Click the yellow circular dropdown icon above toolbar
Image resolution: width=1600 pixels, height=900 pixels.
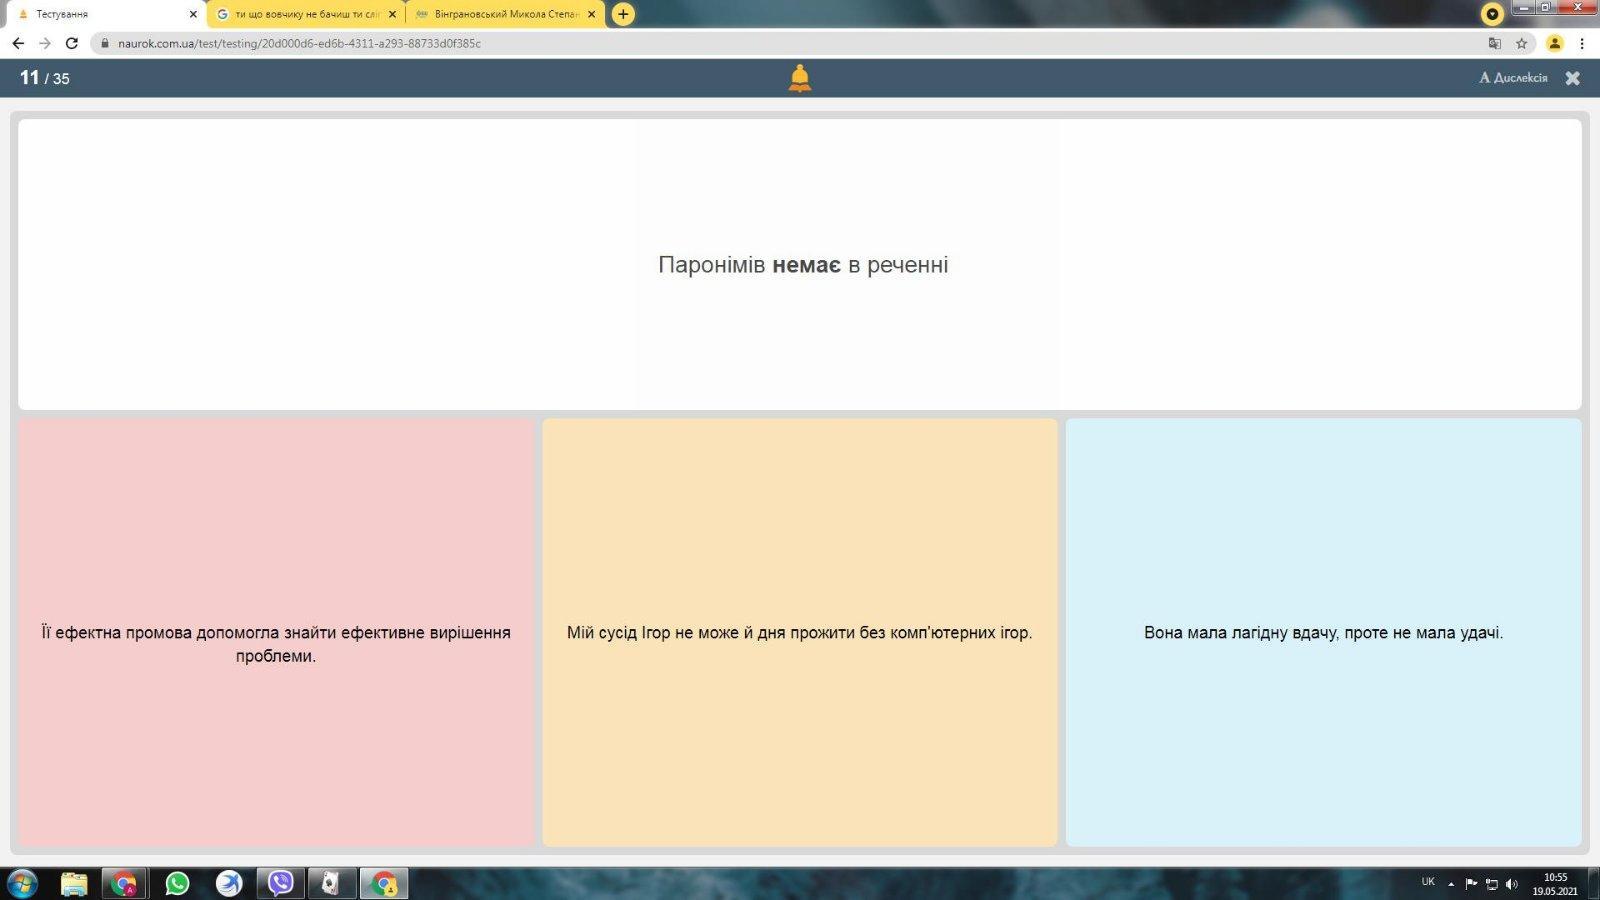pos(1492,14)
